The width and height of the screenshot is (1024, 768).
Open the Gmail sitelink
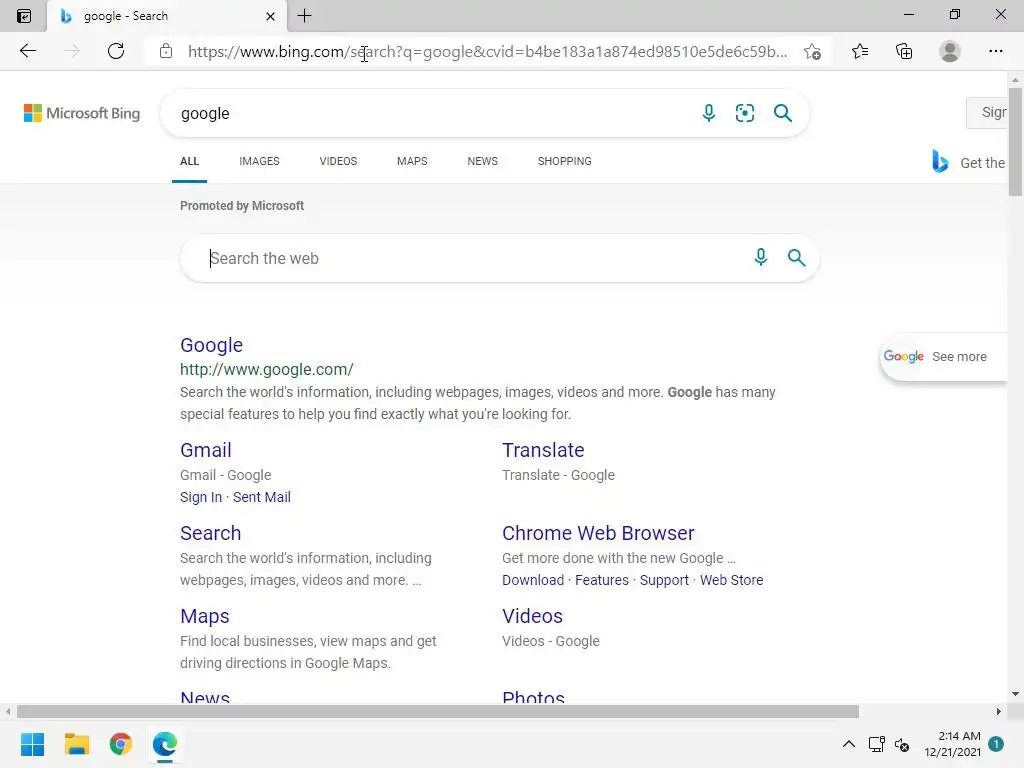206,450
